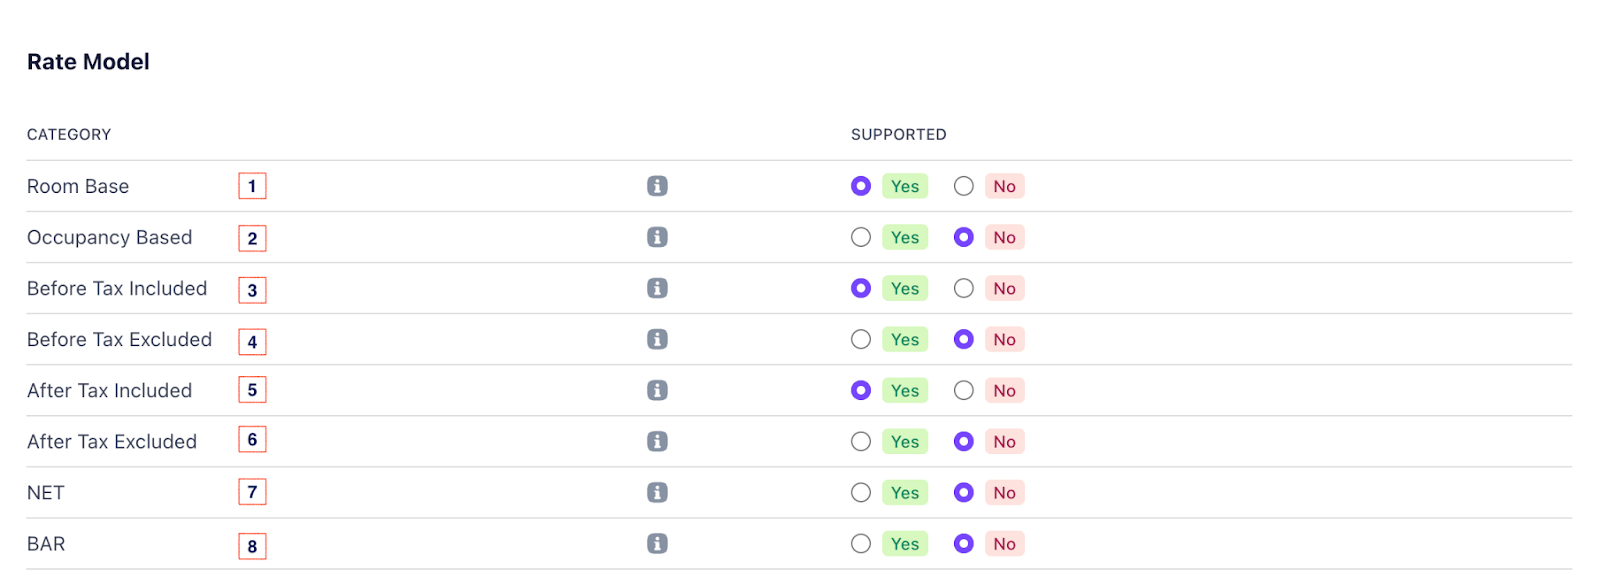Enable Yes for NET rate
This screenshot has width=1600, height=576.
click(861, 492)
